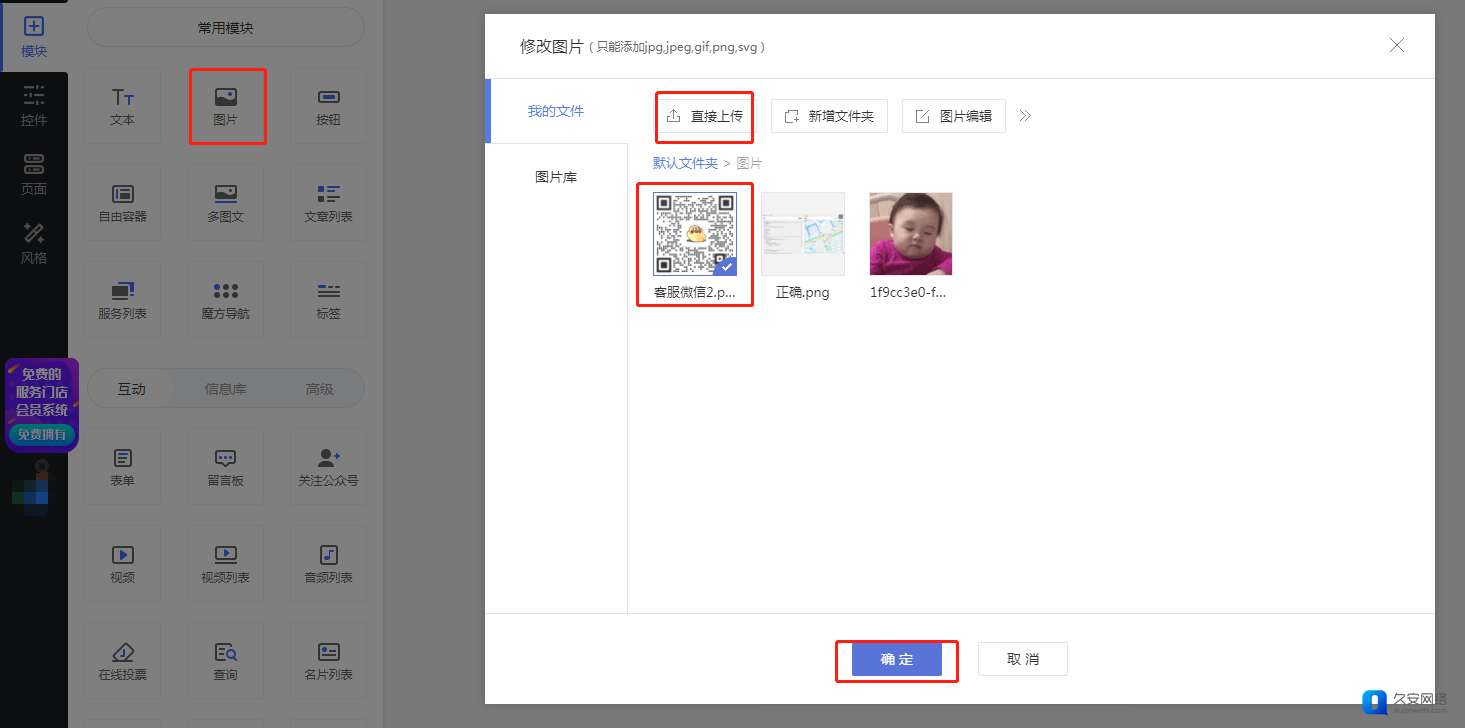The height and width of the screenshot is (728, 1465).
Task: Click the 直接上传 button
Action: click(704, 116)
